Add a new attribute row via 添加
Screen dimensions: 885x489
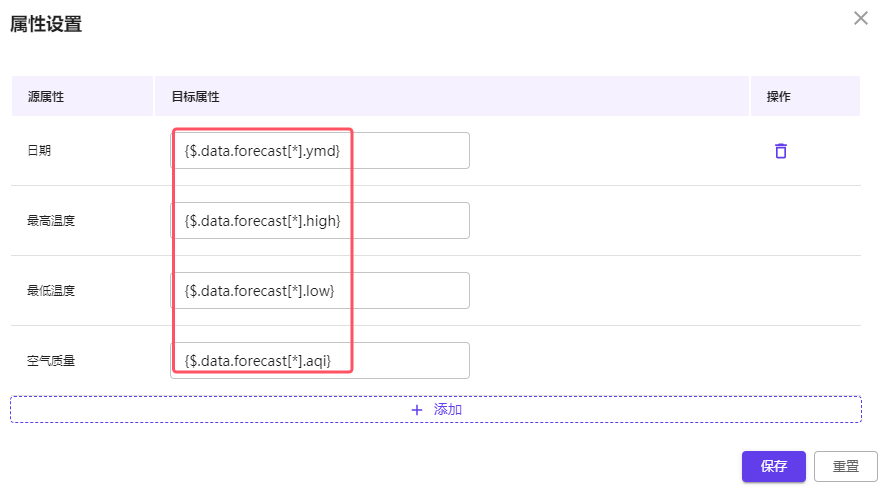click(436, 409)
